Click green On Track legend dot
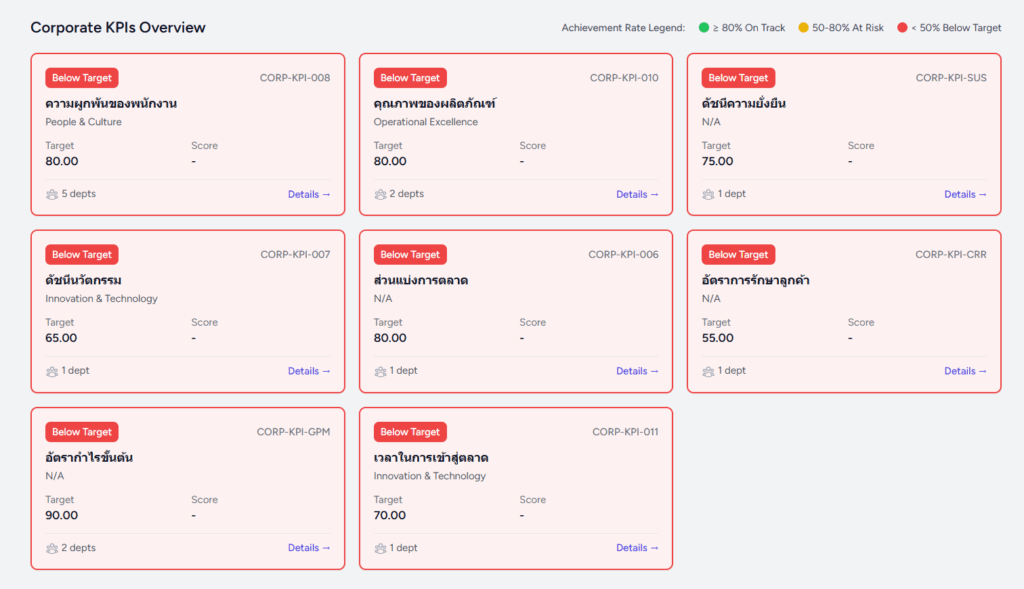The height and width of the screenshot is (589, 1024). (704, 28)
